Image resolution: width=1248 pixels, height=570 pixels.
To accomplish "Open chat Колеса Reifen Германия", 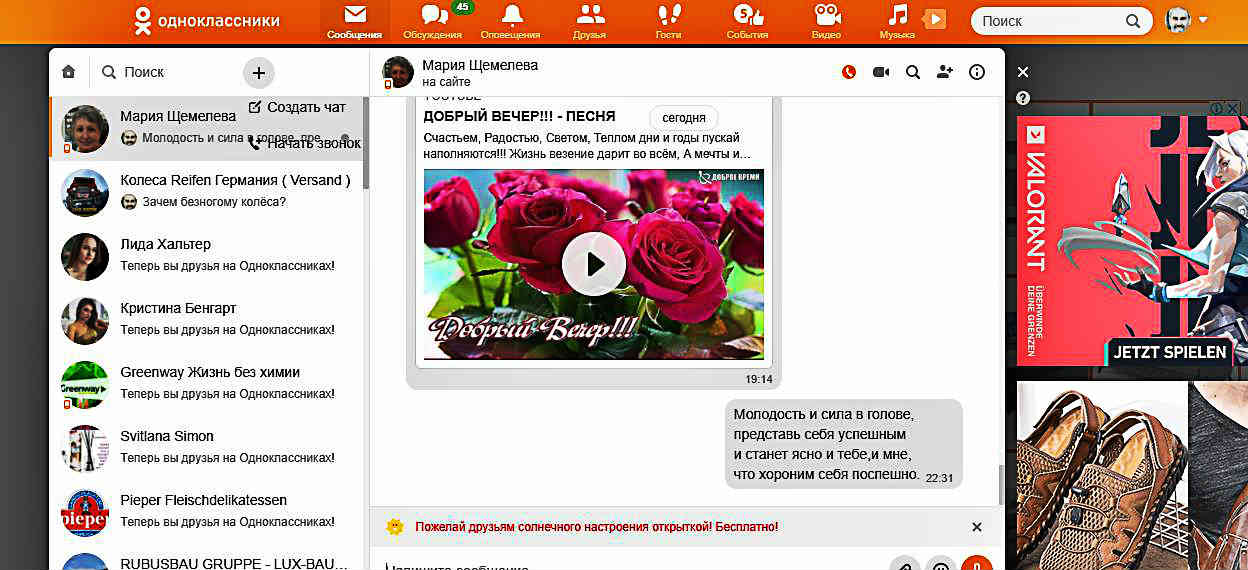I will point(207,192).
